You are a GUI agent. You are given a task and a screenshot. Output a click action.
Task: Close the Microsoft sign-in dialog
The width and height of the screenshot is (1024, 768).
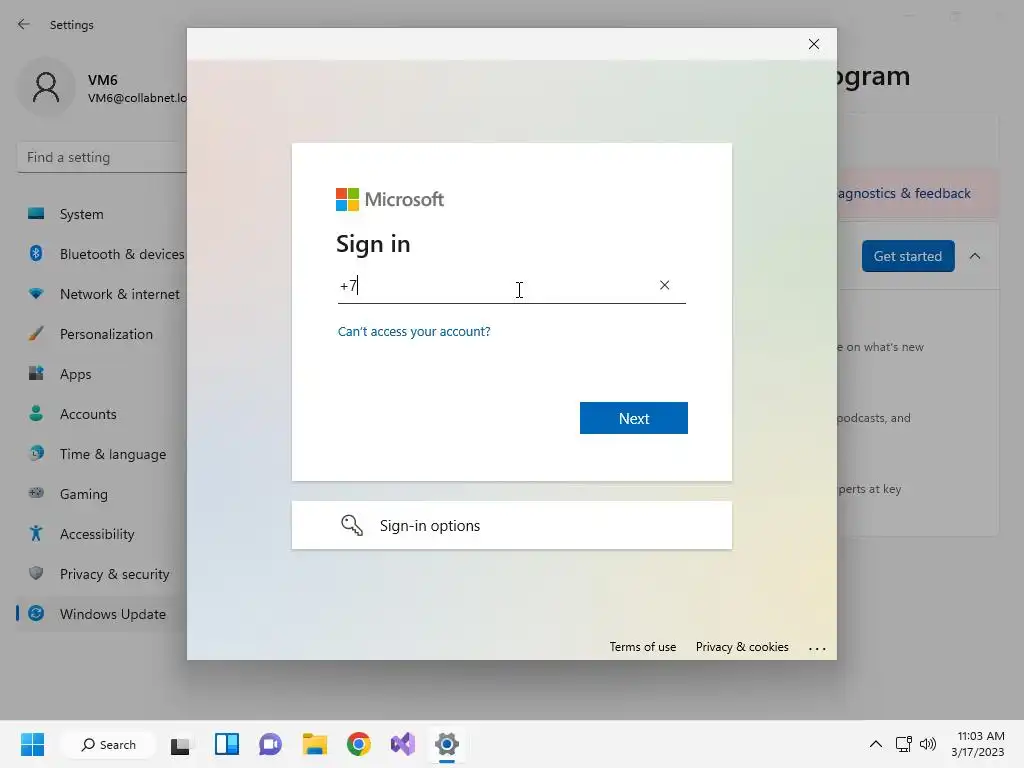[814, 44]
